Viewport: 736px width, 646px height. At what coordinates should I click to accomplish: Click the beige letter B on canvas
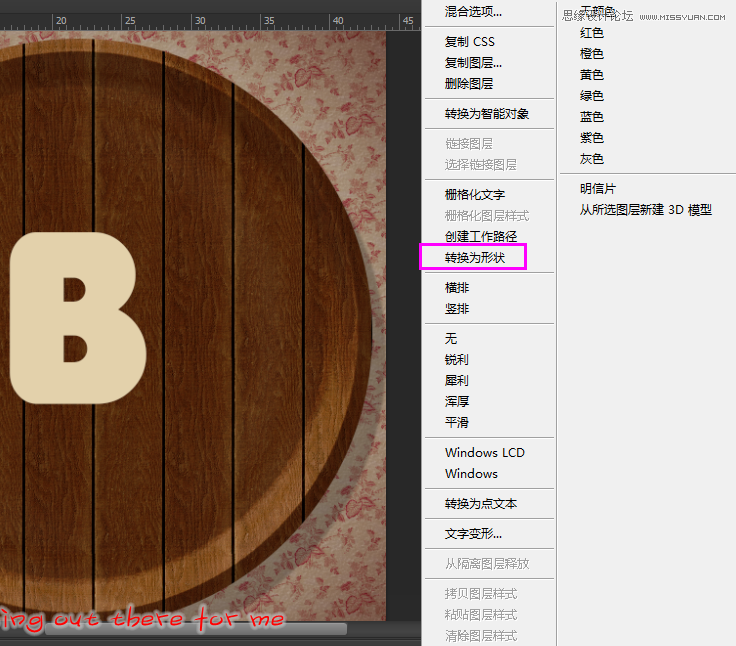(77, 318)
